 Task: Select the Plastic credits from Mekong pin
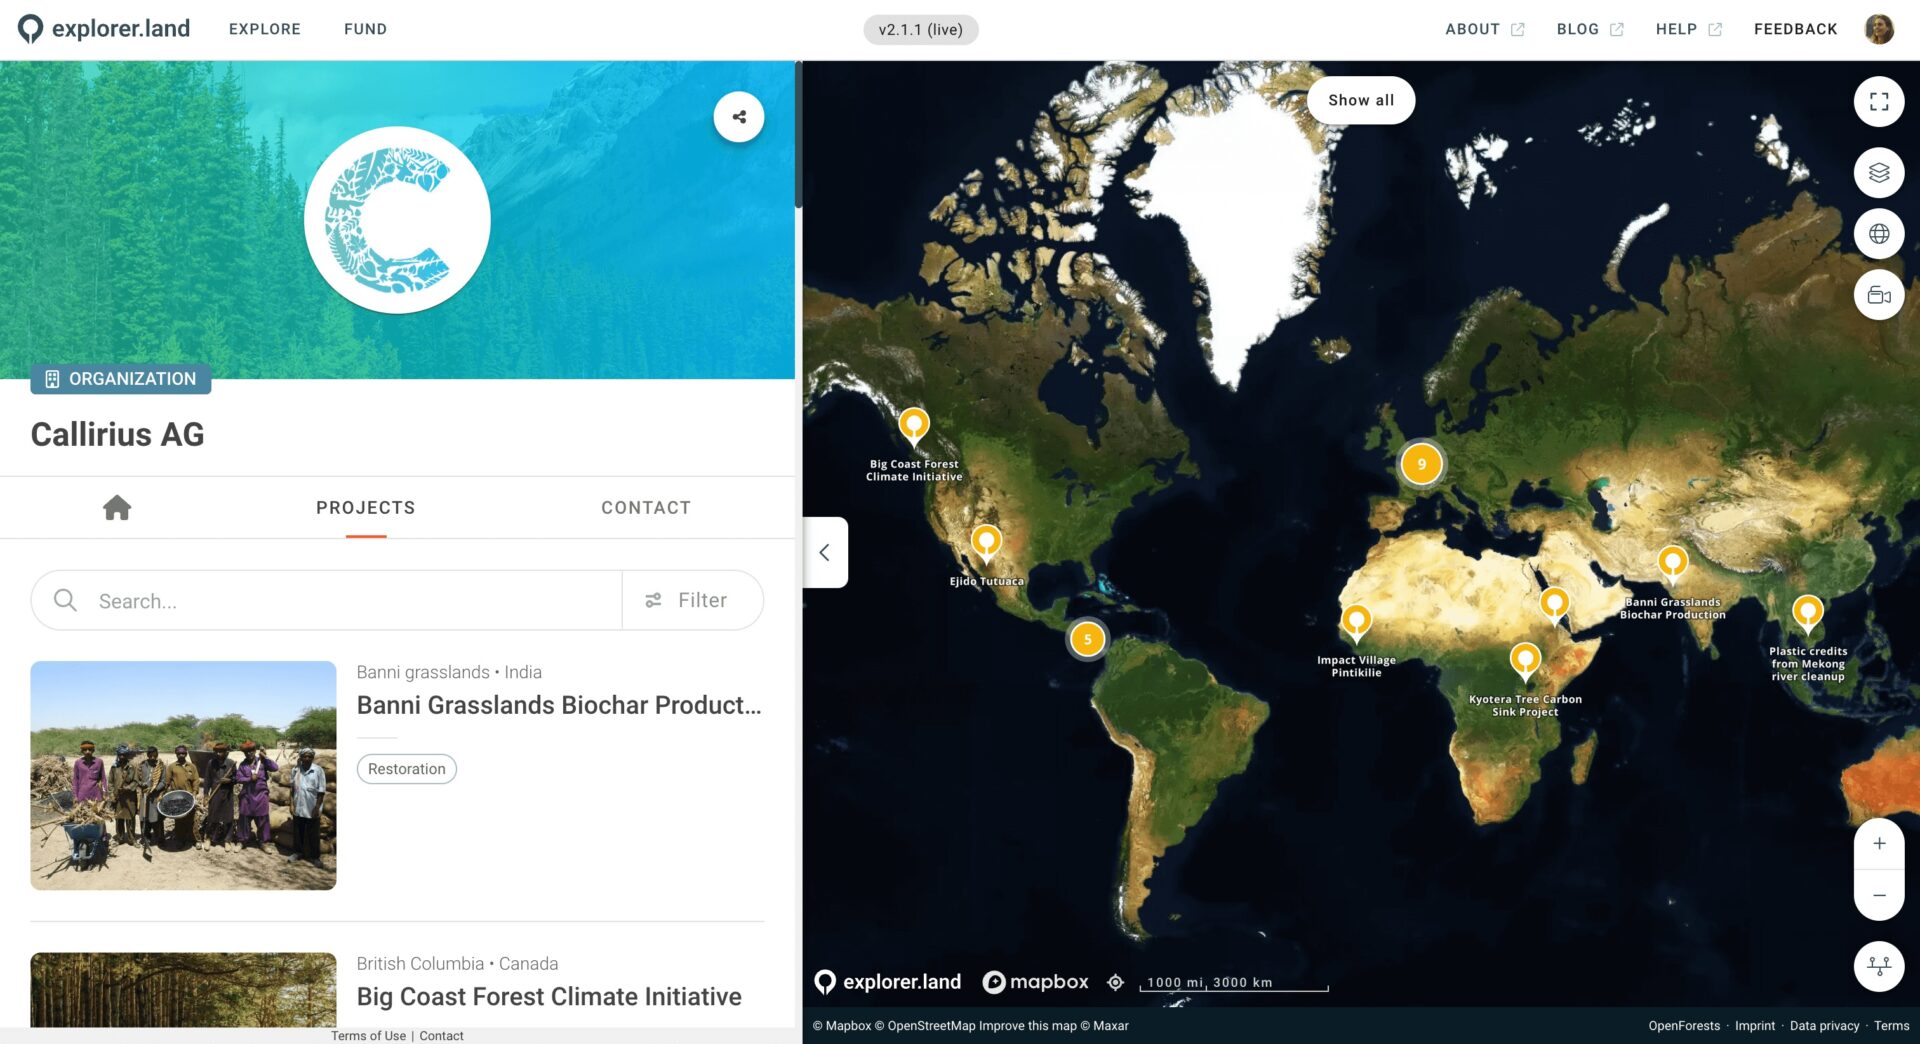tap(1808, 613)
